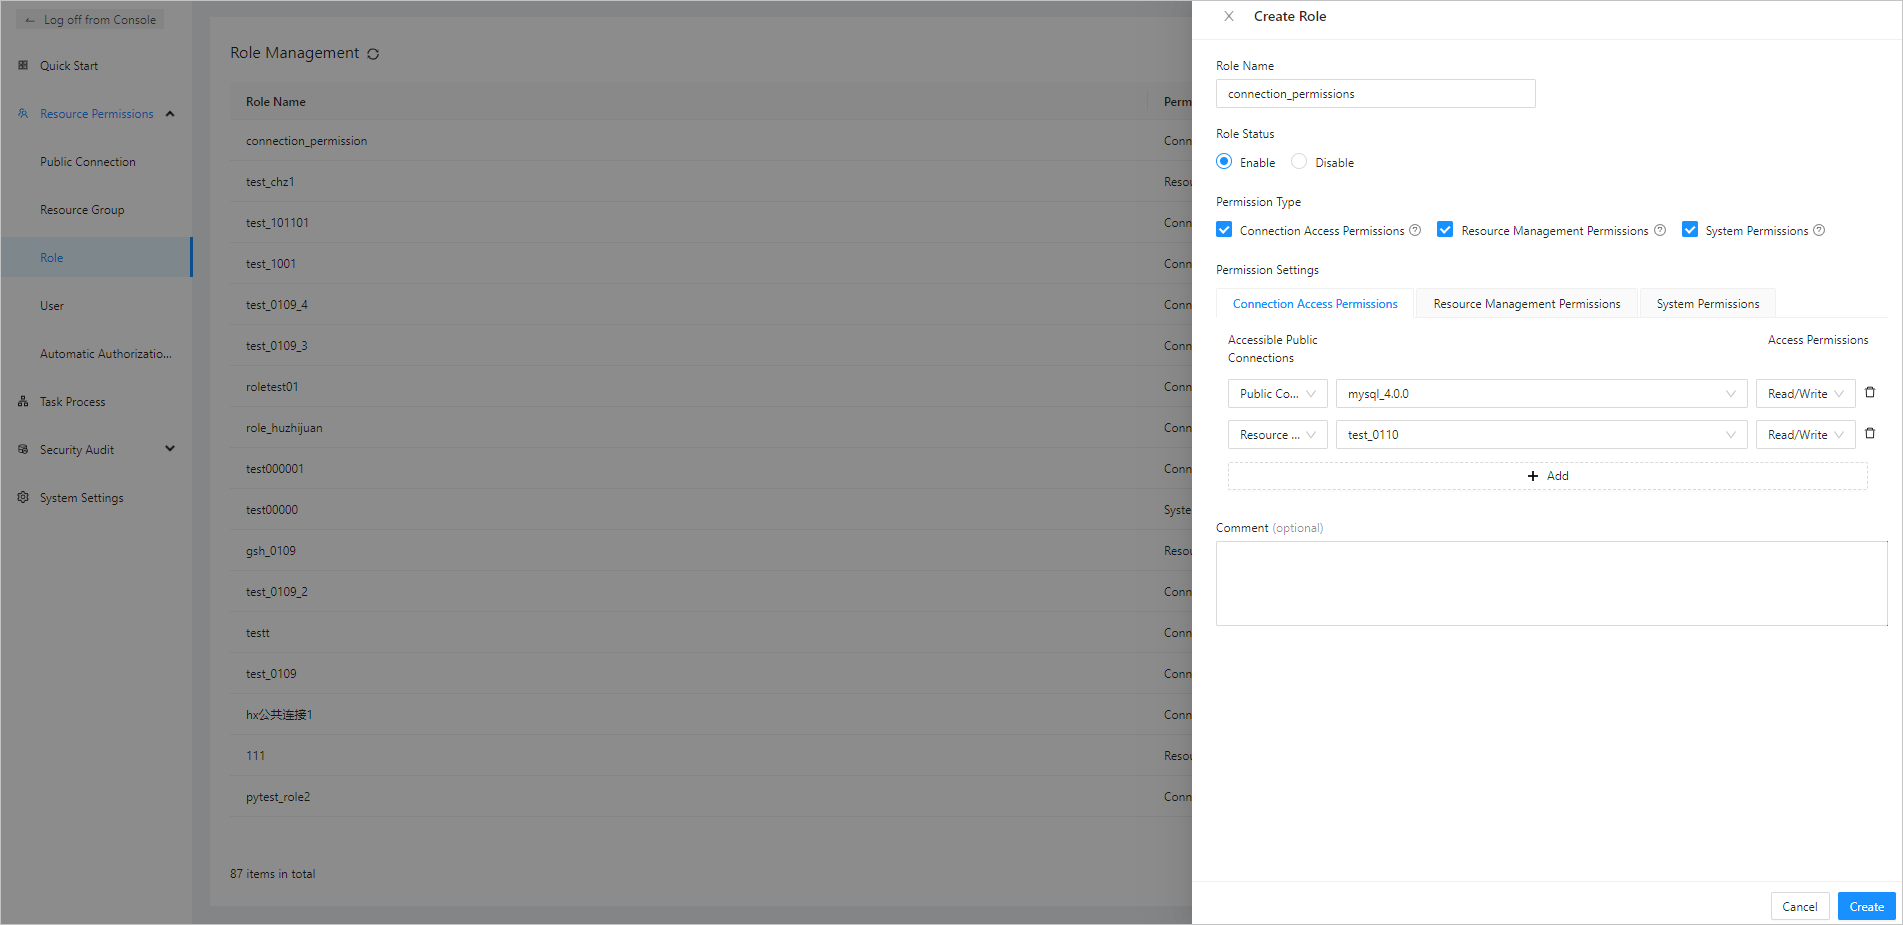Viewport: 1903px width, 925px height.
Task: Switch to Resource Management Permissions tab
Action: pos(1526,304)
